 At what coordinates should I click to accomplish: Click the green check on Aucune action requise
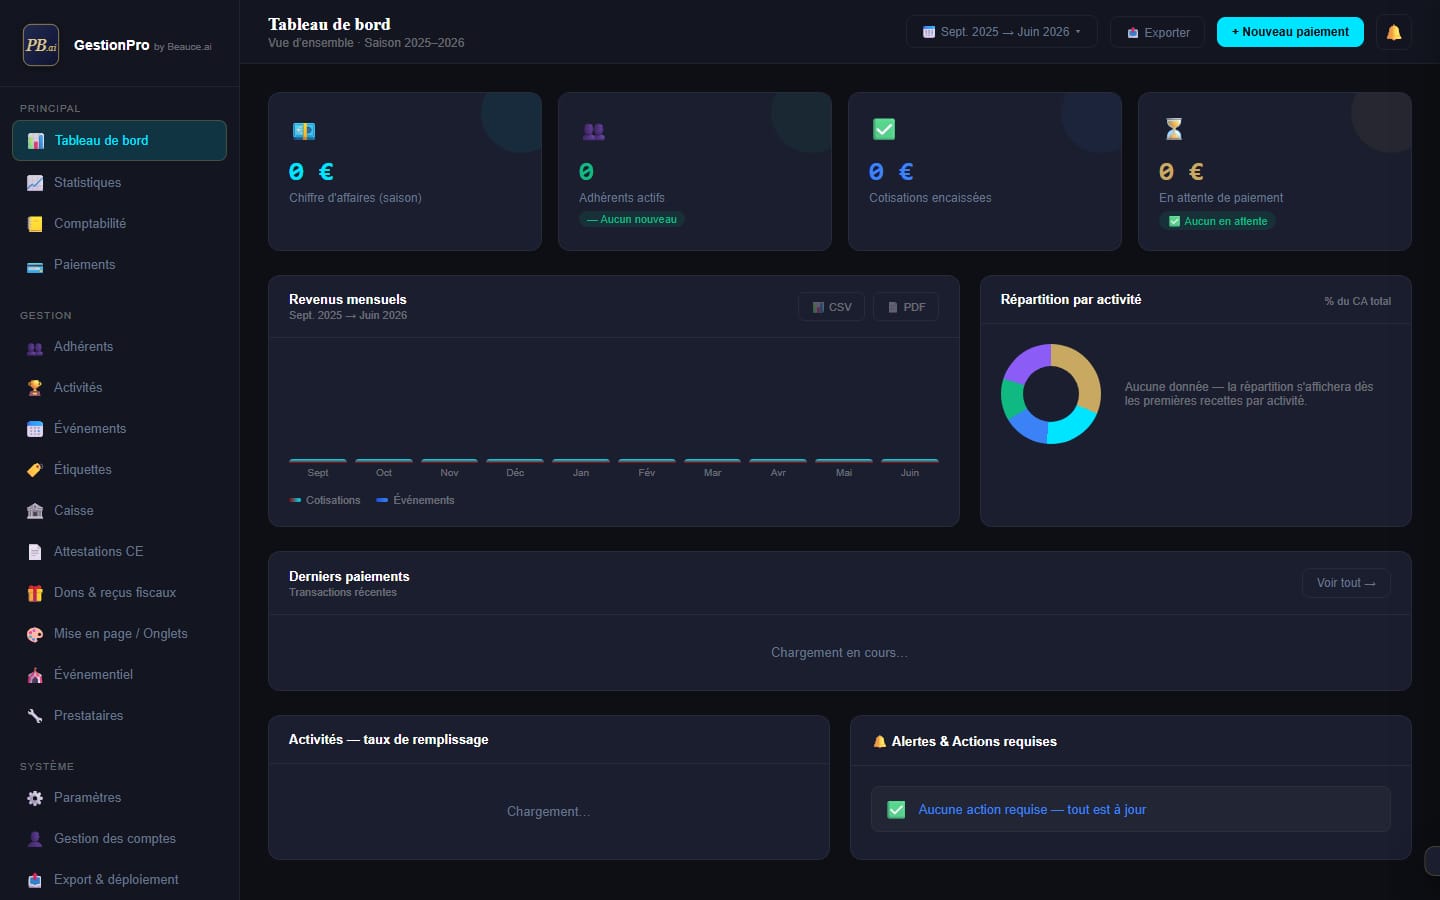click(896, 810)
